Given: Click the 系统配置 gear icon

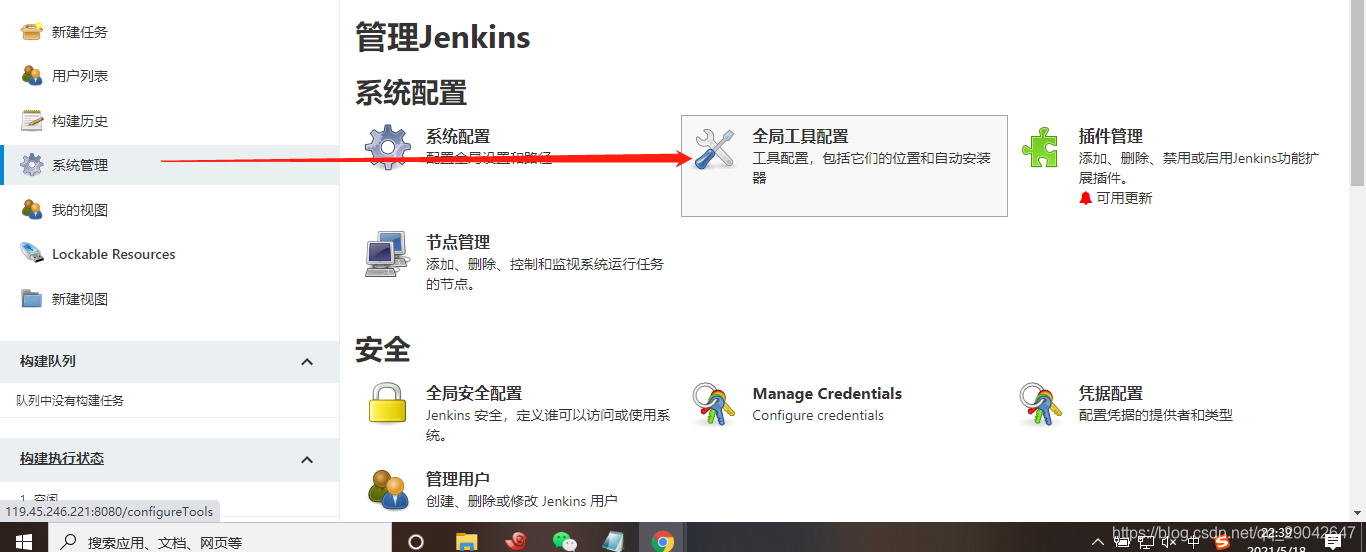Looking at the screenshot, I should [x=388, y=148].
